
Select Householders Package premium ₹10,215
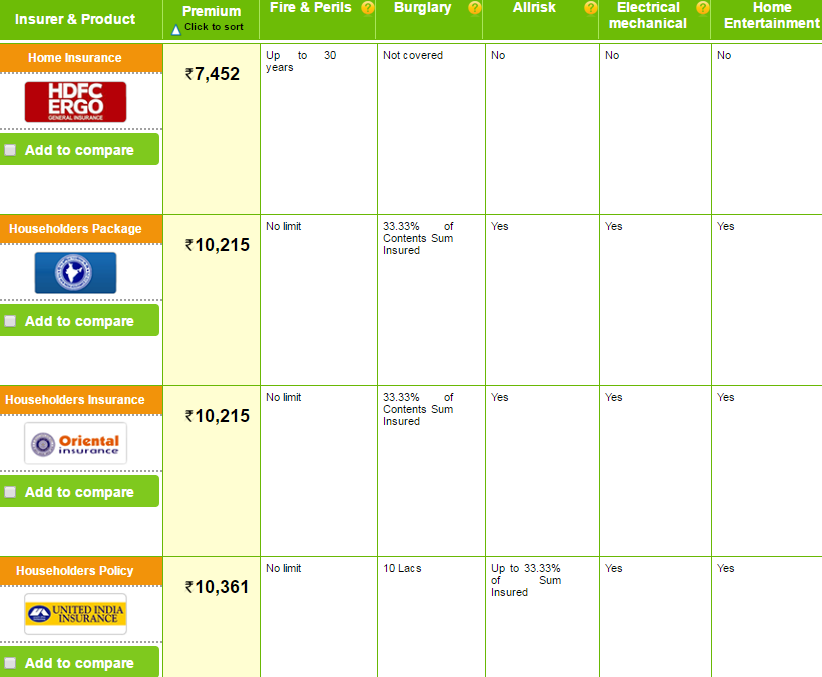click(x=217, y=245)
